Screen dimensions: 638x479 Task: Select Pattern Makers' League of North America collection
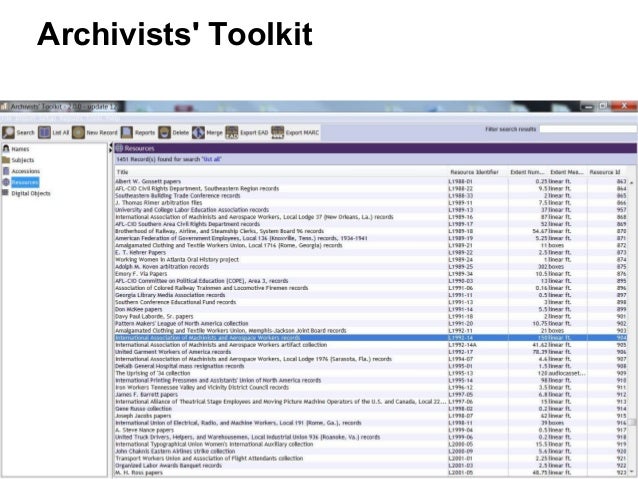click(371, 324)
